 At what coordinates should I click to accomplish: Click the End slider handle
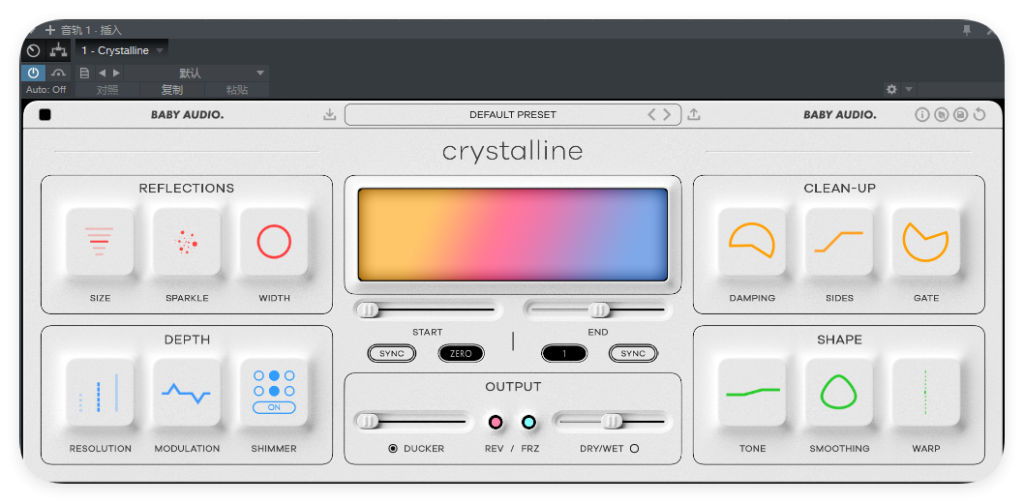click(x=599, y=310)
